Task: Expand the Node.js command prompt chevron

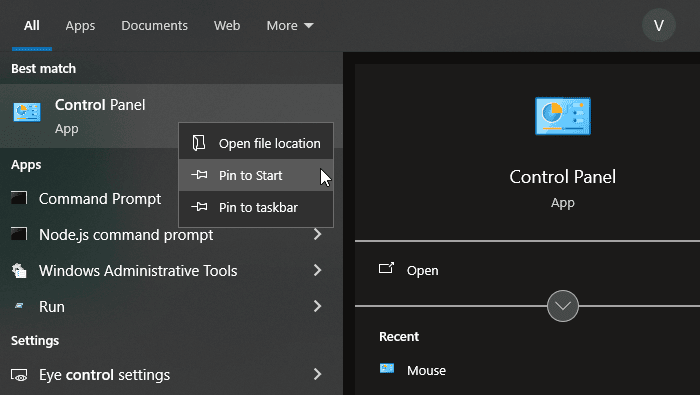Action: (x=317, y=234)
